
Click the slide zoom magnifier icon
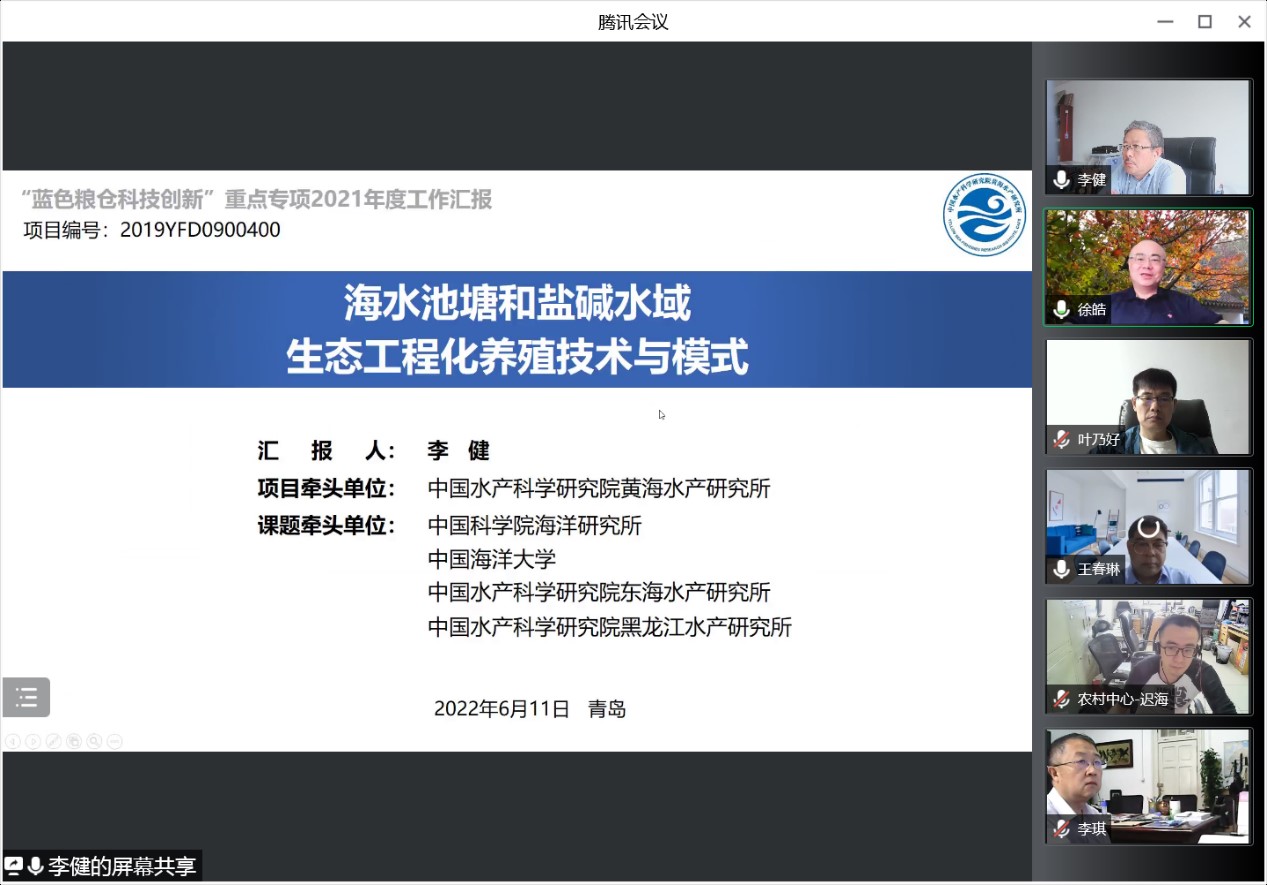(x=94, y=741)
